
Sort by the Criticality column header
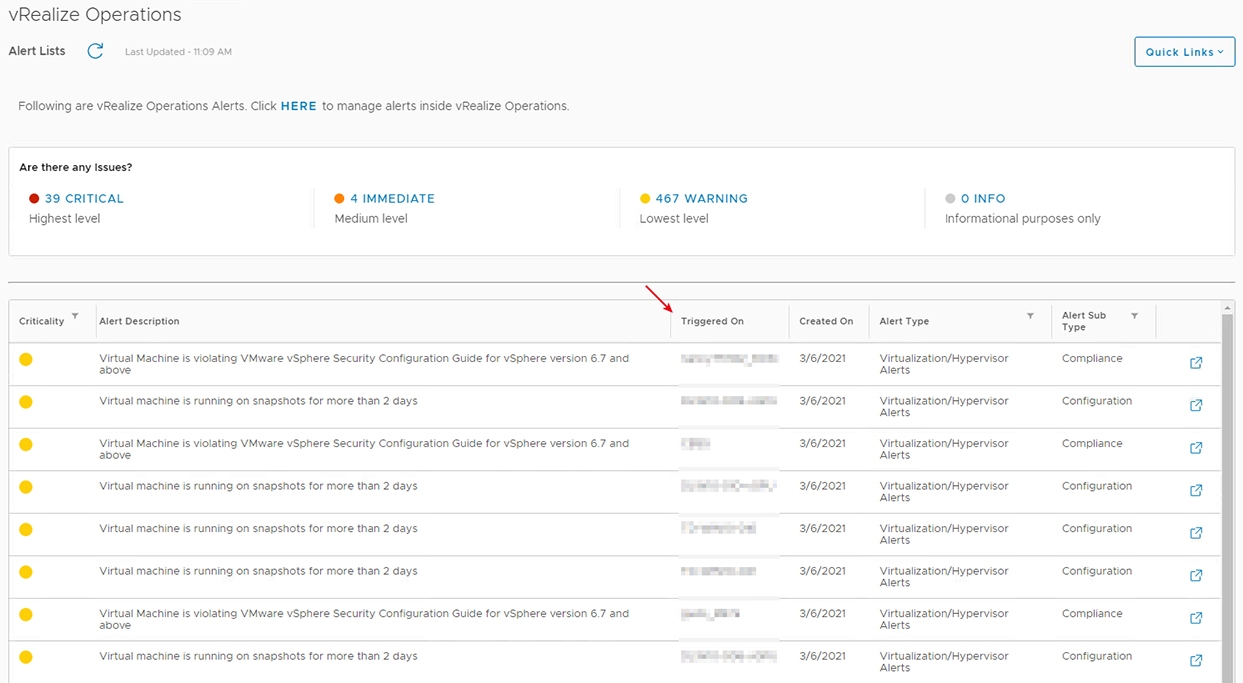[x=41, y=322]
